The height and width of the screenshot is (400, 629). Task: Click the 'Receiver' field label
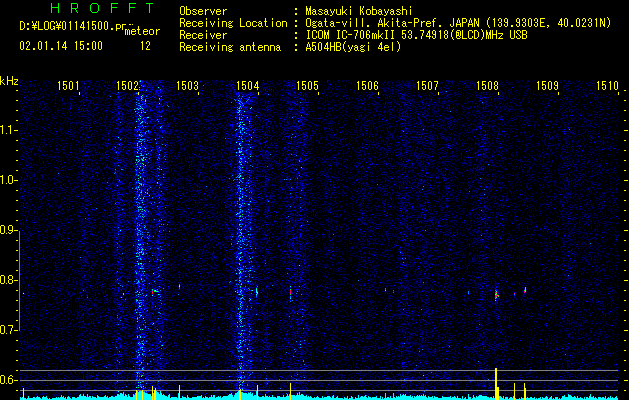pos(203,35)
